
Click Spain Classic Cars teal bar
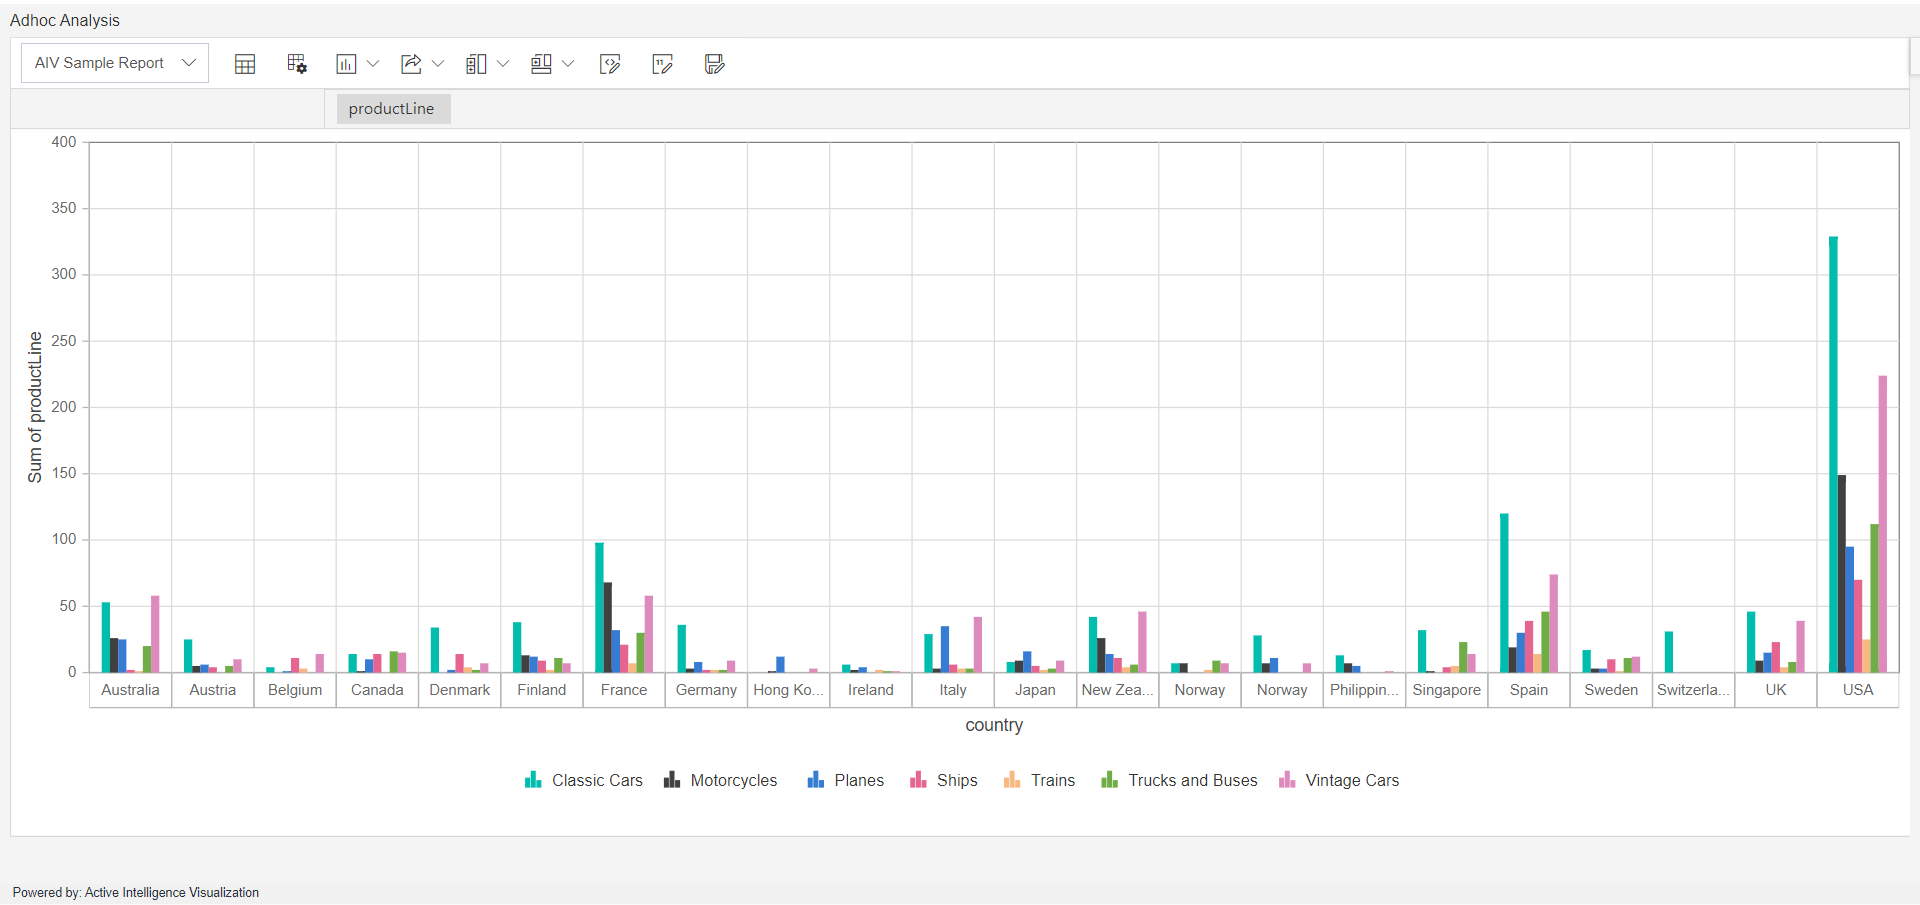tap(1504, 593)
